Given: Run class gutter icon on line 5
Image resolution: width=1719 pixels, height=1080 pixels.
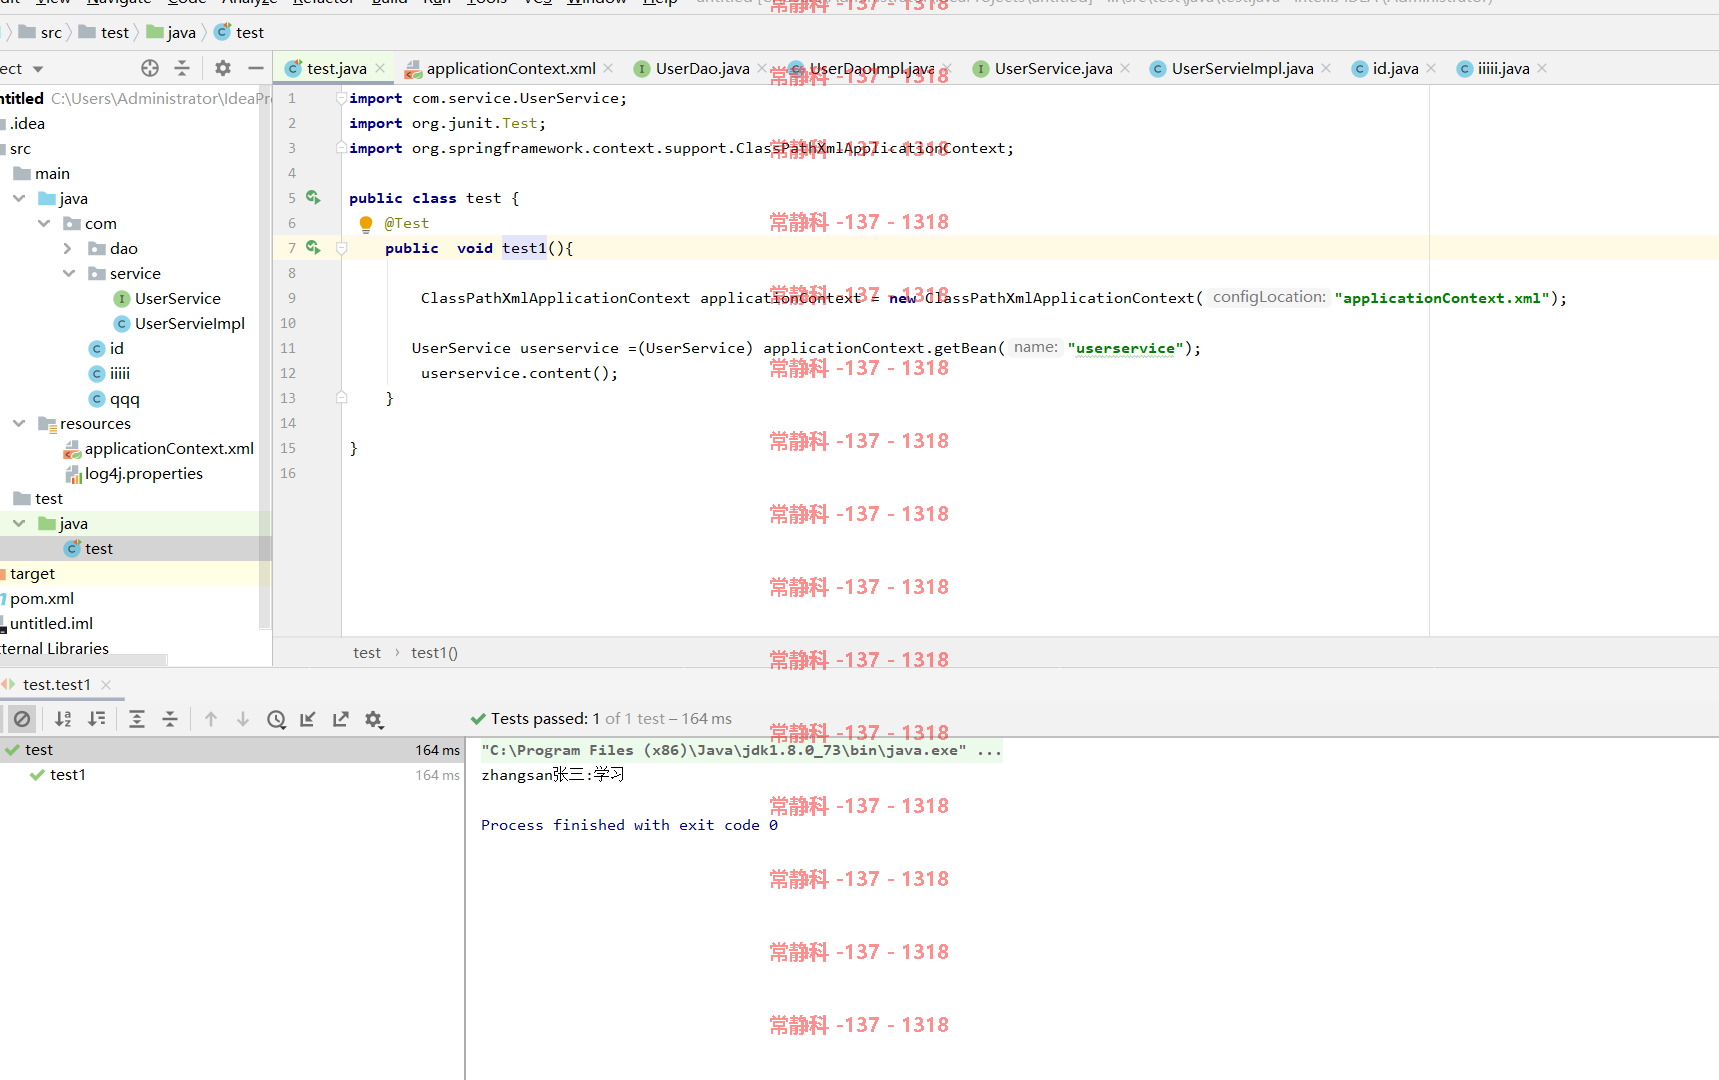Looking at the screenshot, I should pos(313,198).
